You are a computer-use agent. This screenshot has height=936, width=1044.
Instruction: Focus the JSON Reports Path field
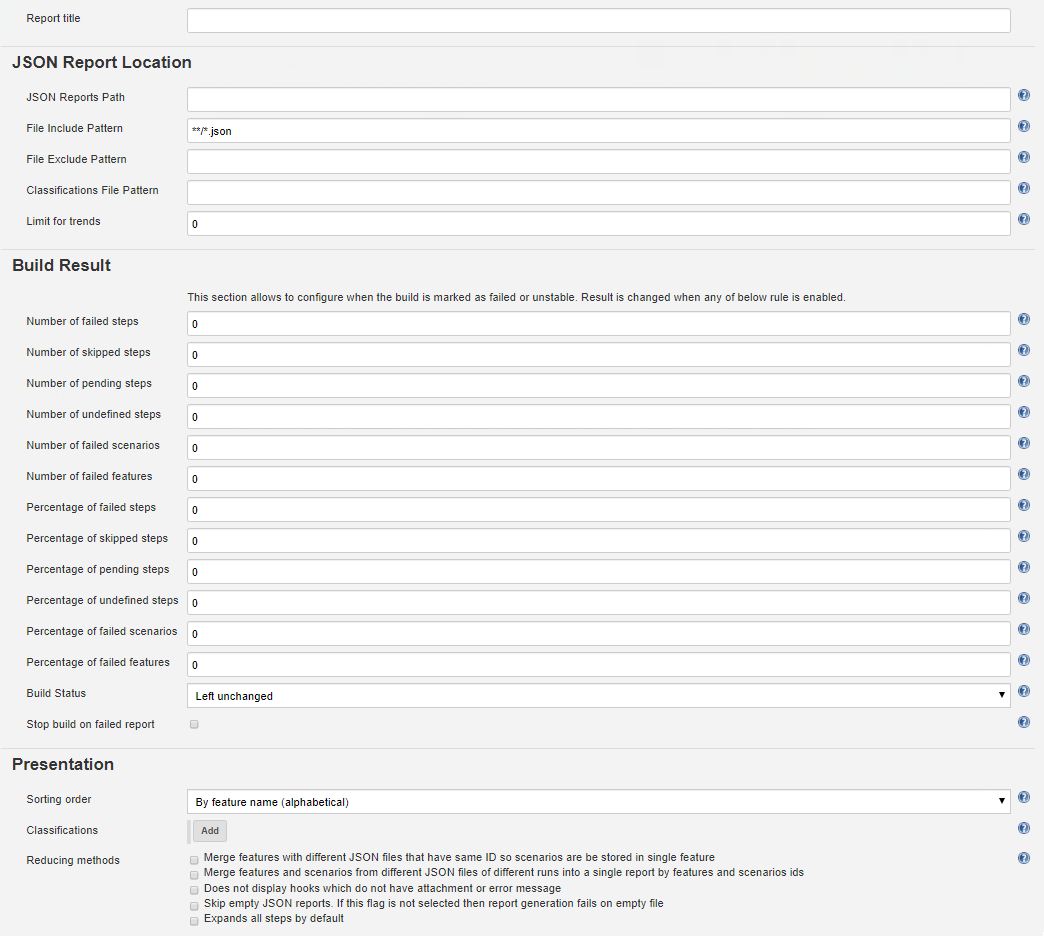(599, 99)
